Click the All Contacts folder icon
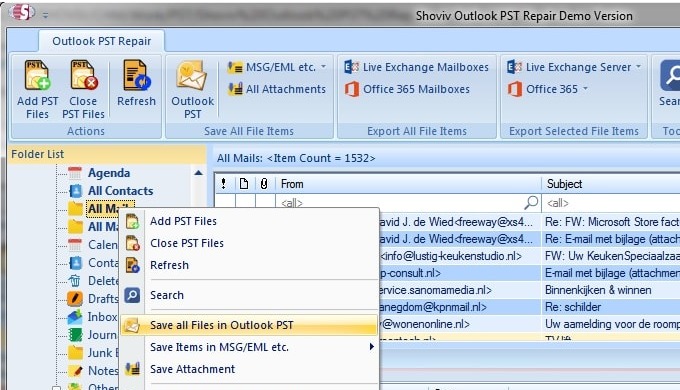The width and height of the screenshot is (680, 390). tap(75, 190)
